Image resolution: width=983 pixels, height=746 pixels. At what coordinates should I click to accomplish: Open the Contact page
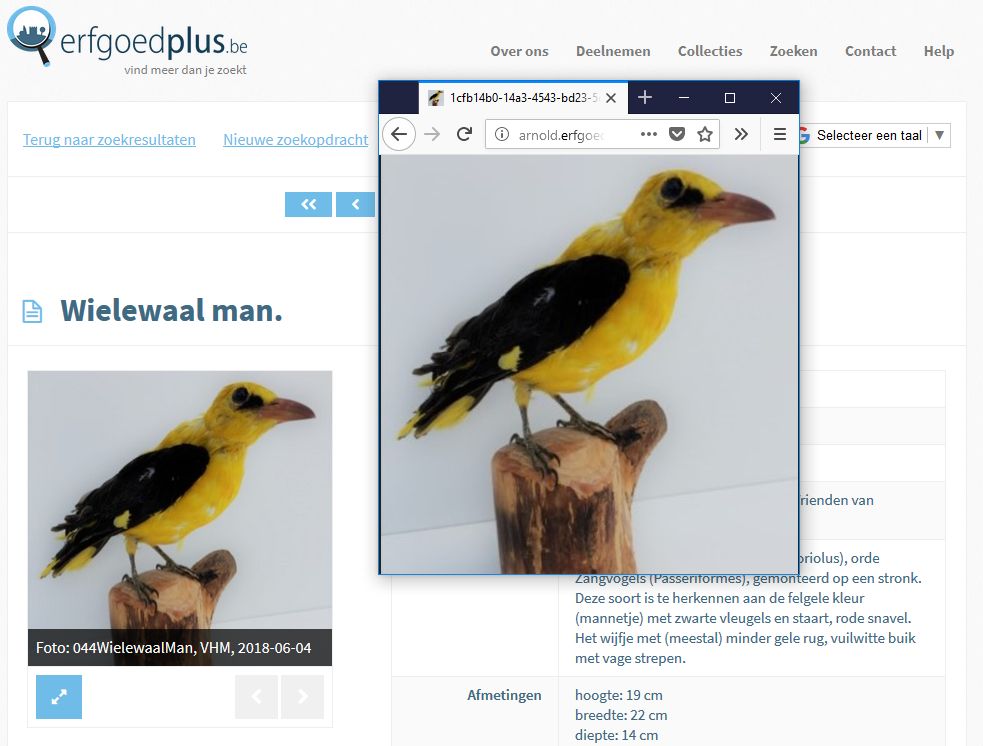[870, 51]
